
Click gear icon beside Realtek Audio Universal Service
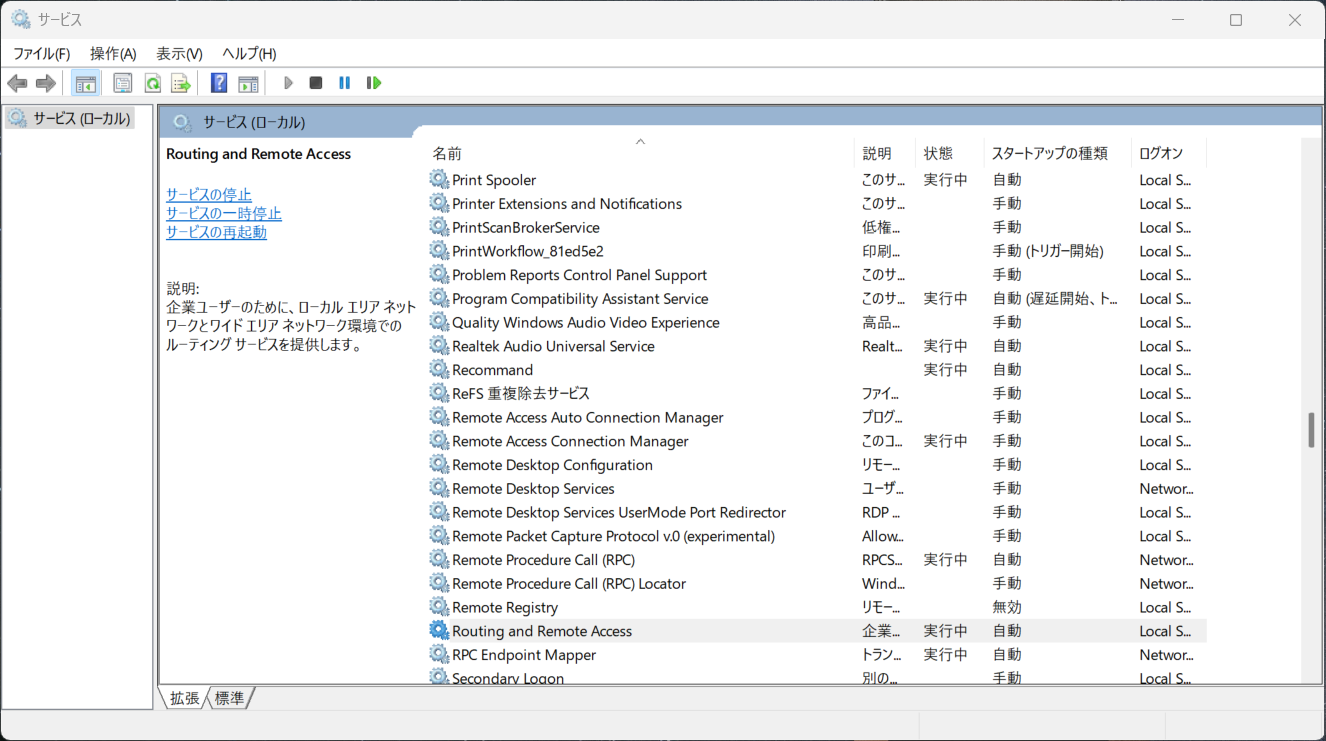[439, 346]
